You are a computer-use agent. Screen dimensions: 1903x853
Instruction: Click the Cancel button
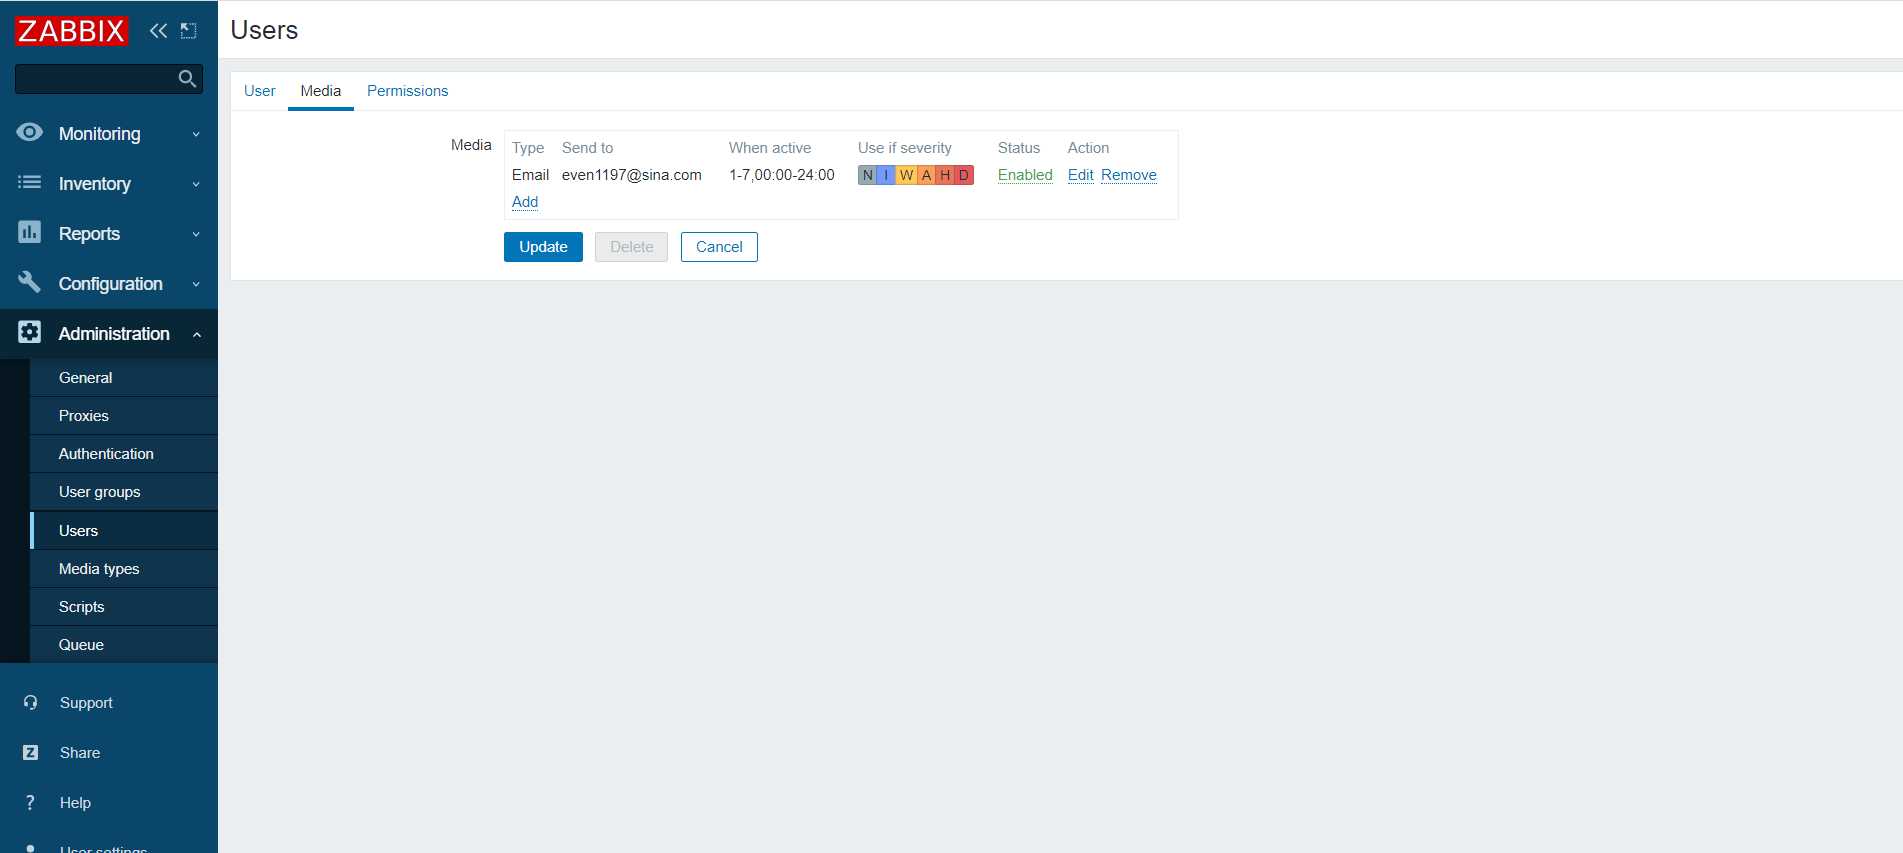[x=719, y=247]
